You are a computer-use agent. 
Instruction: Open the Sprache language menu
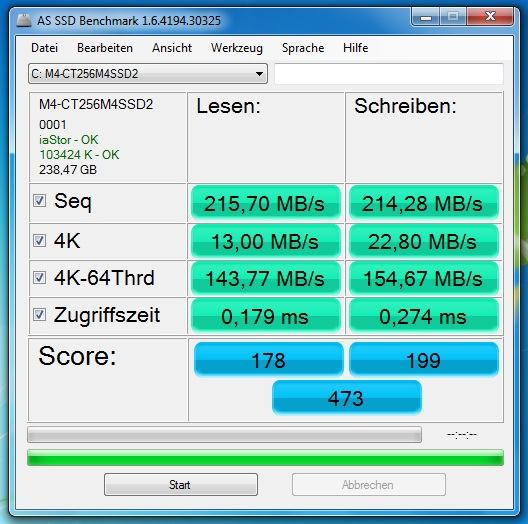coord(303,48)
